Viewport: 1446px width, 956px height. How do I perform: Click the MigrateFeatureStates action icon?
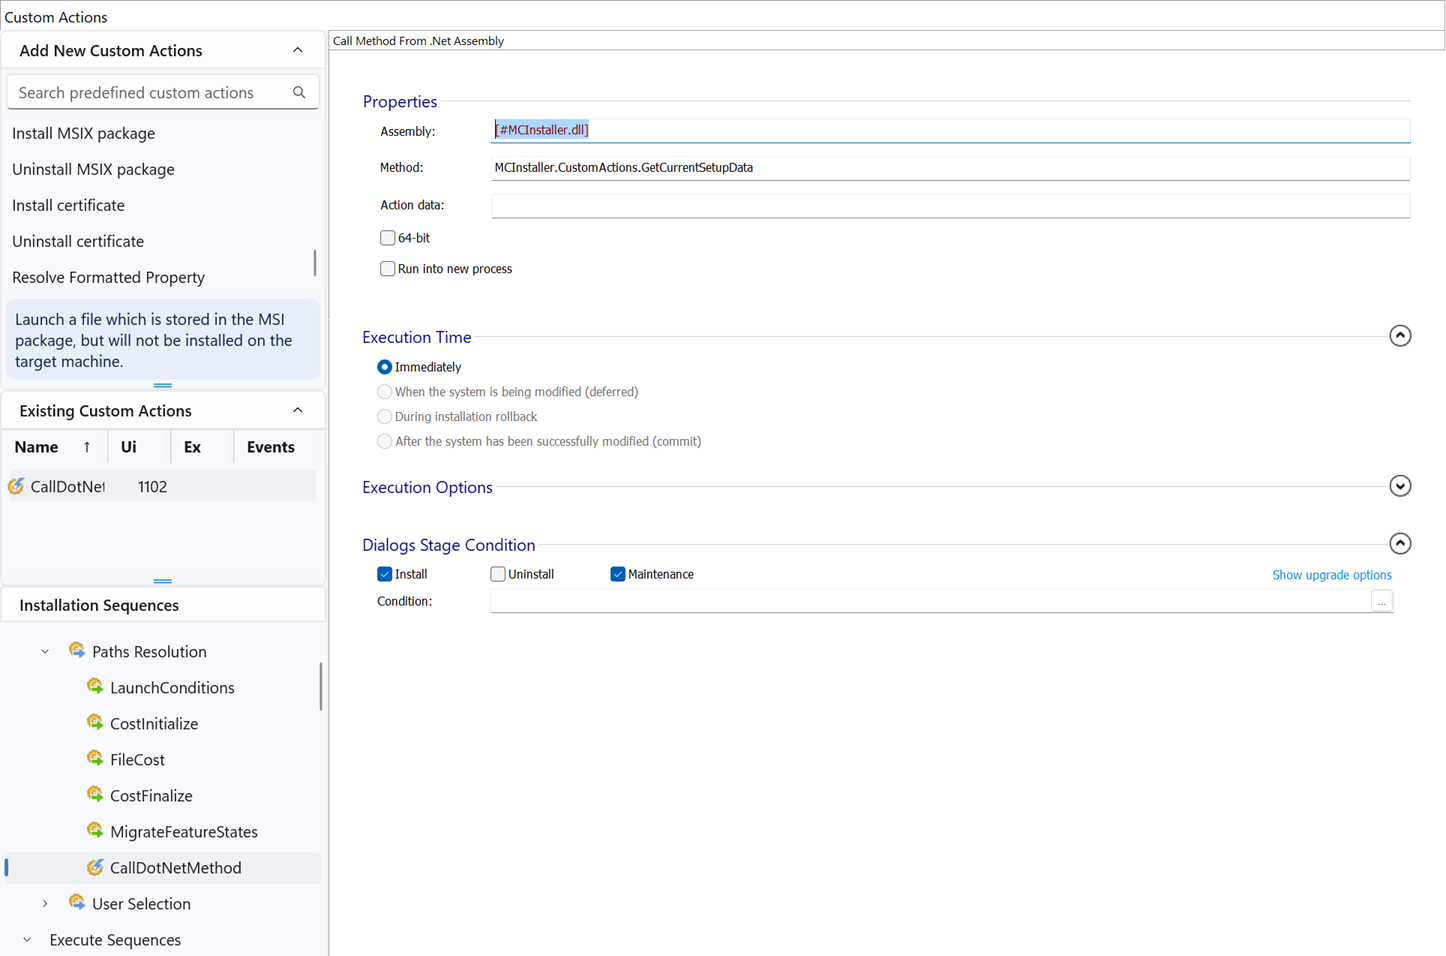click(95, 831)
